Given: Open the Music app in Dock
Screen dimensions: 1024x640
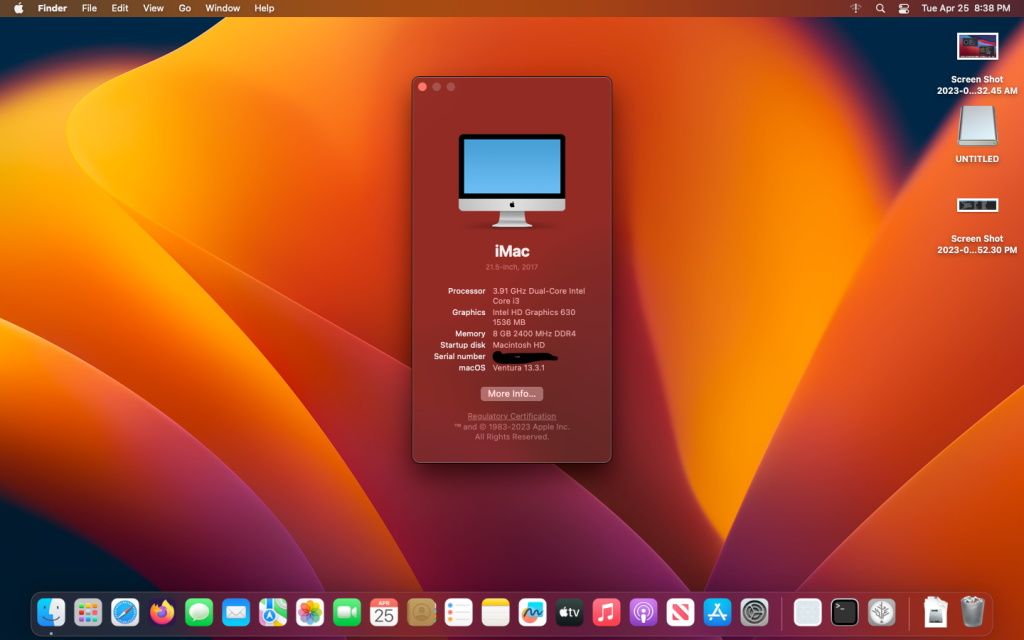Looking at the screenshot, I should [606, 612].
